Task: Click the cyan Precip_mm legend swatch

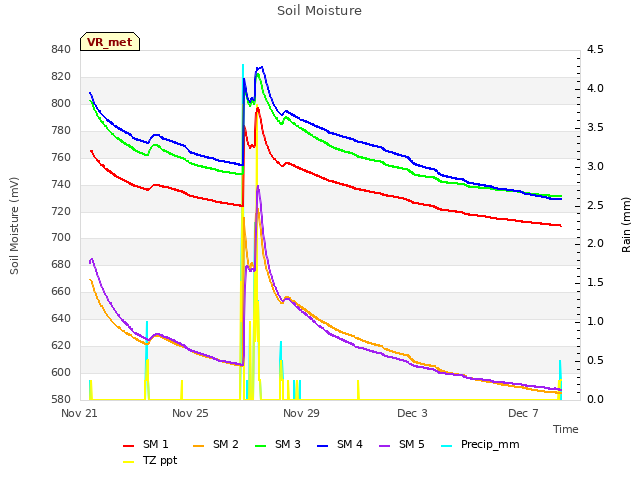Action: pos(447,446)
